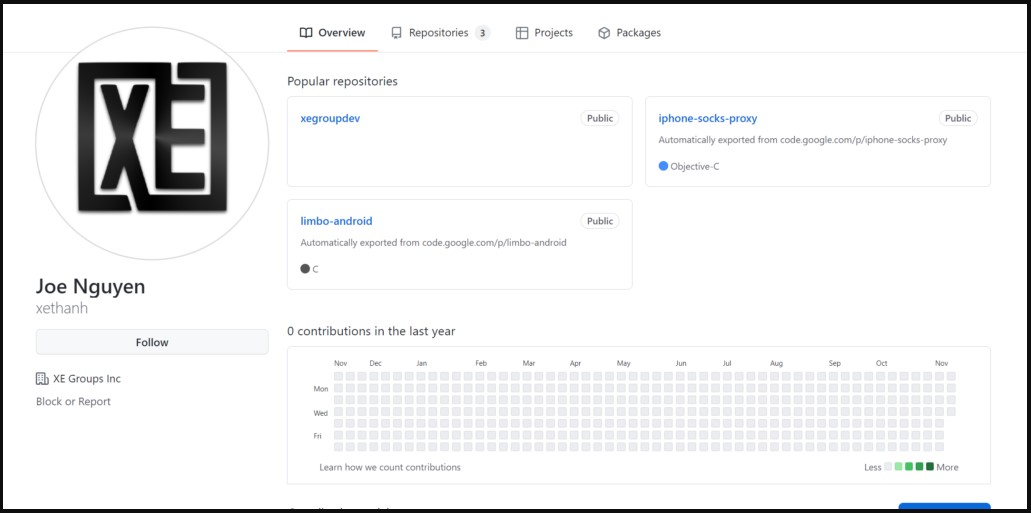Click the More legend label
Screen dimensions: 1031x513
[947, 467]
